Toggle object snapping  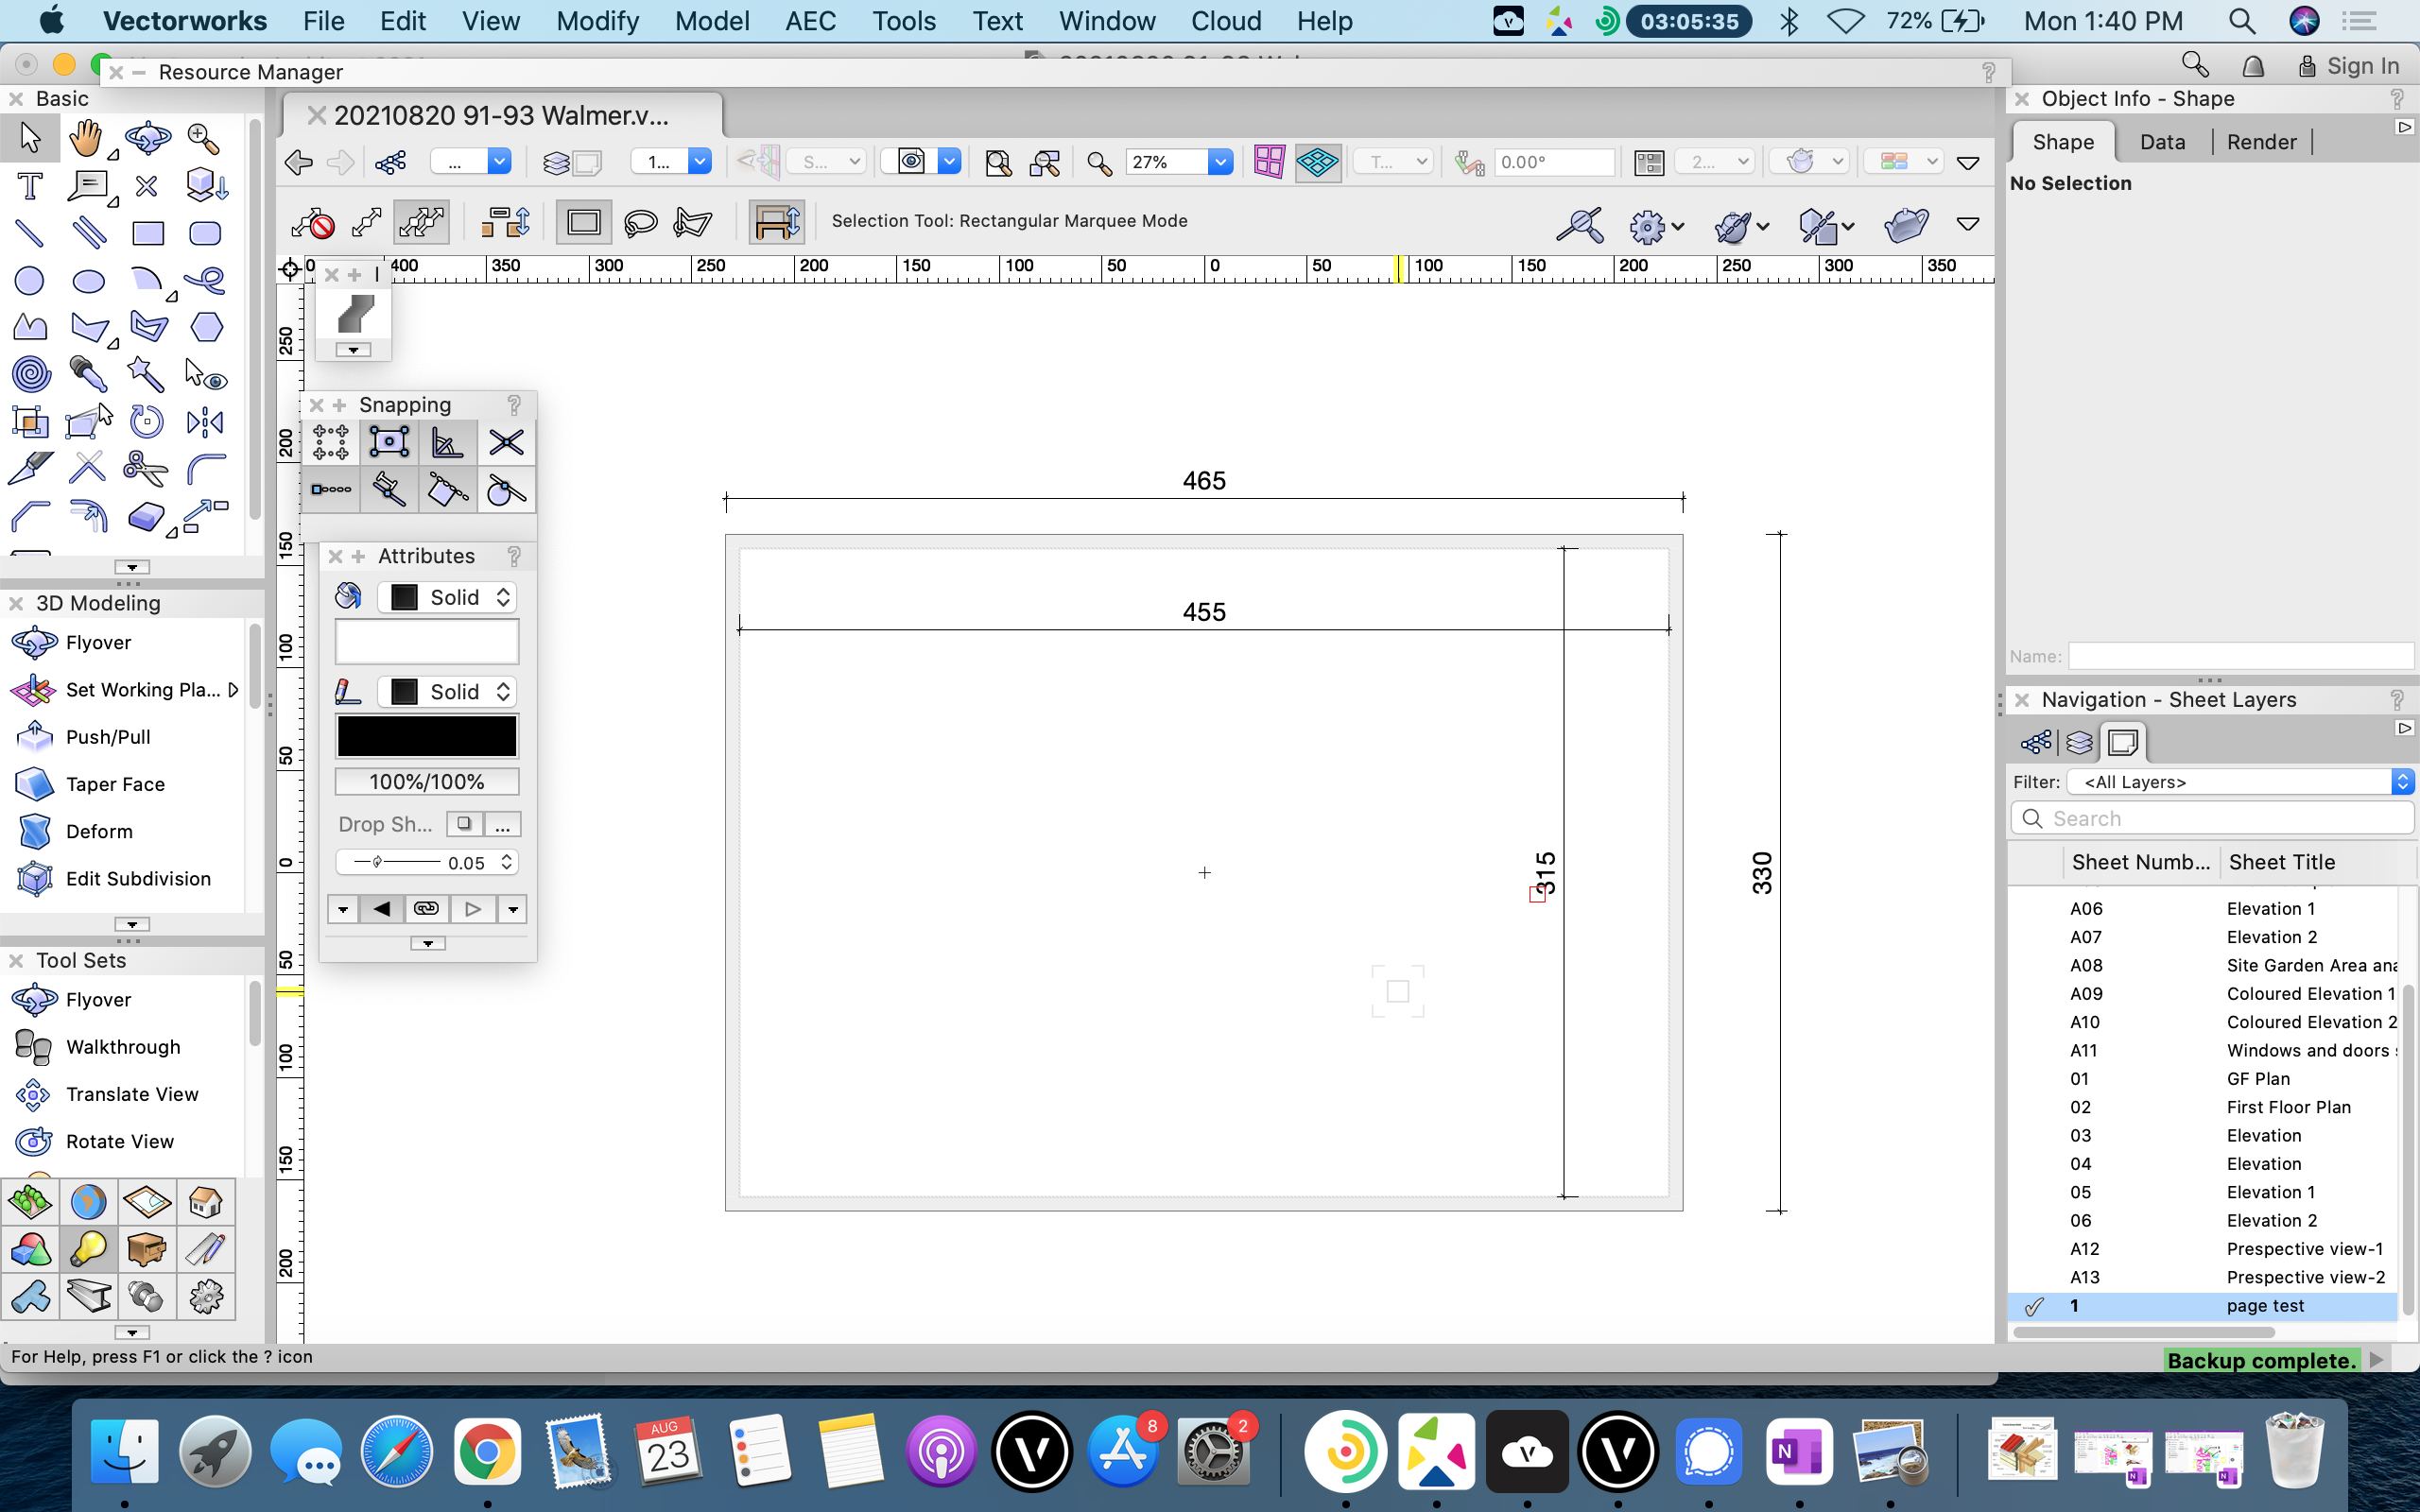389,441
